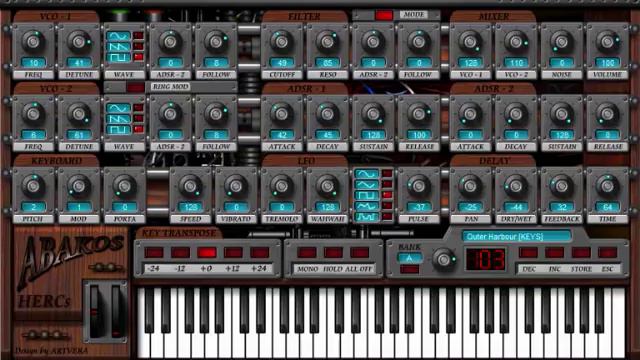Enable the -24 key transpose LED
640x360 pixels.
click(154, 252)
